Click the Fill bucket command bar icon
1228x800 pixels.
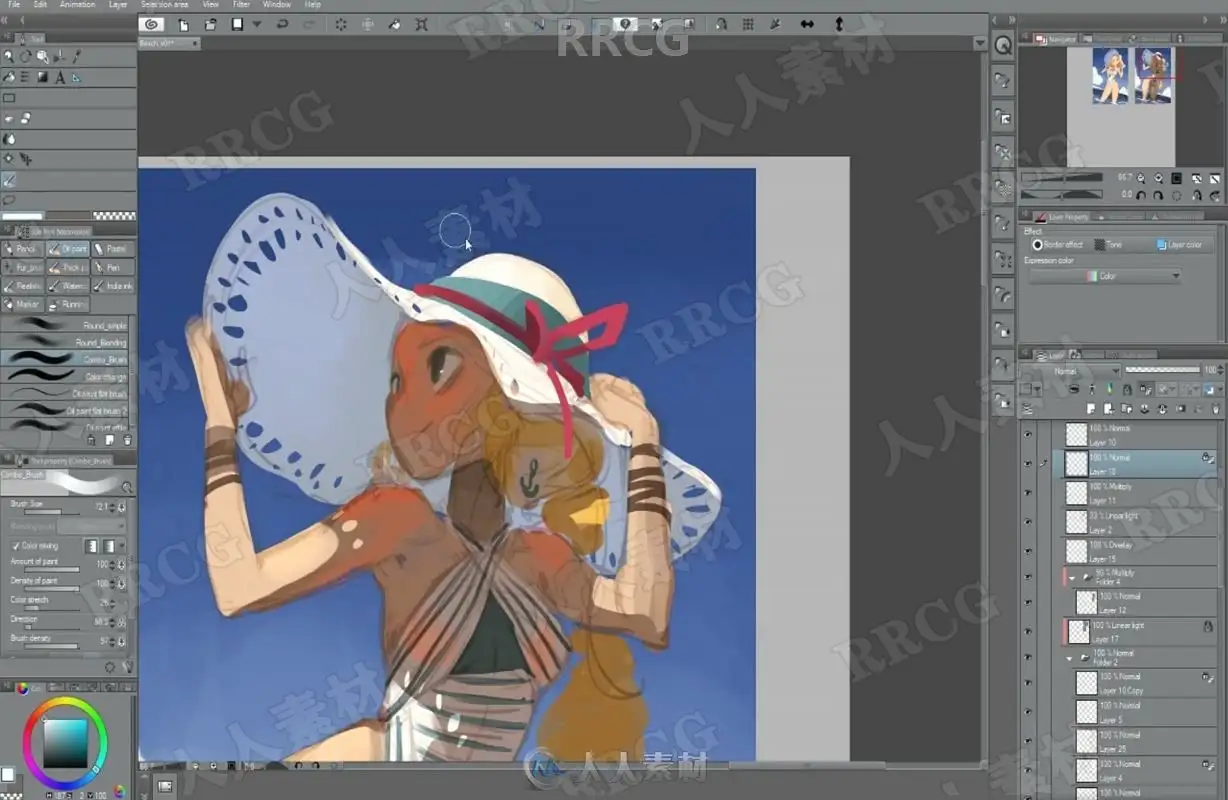[x=394, y=24]
